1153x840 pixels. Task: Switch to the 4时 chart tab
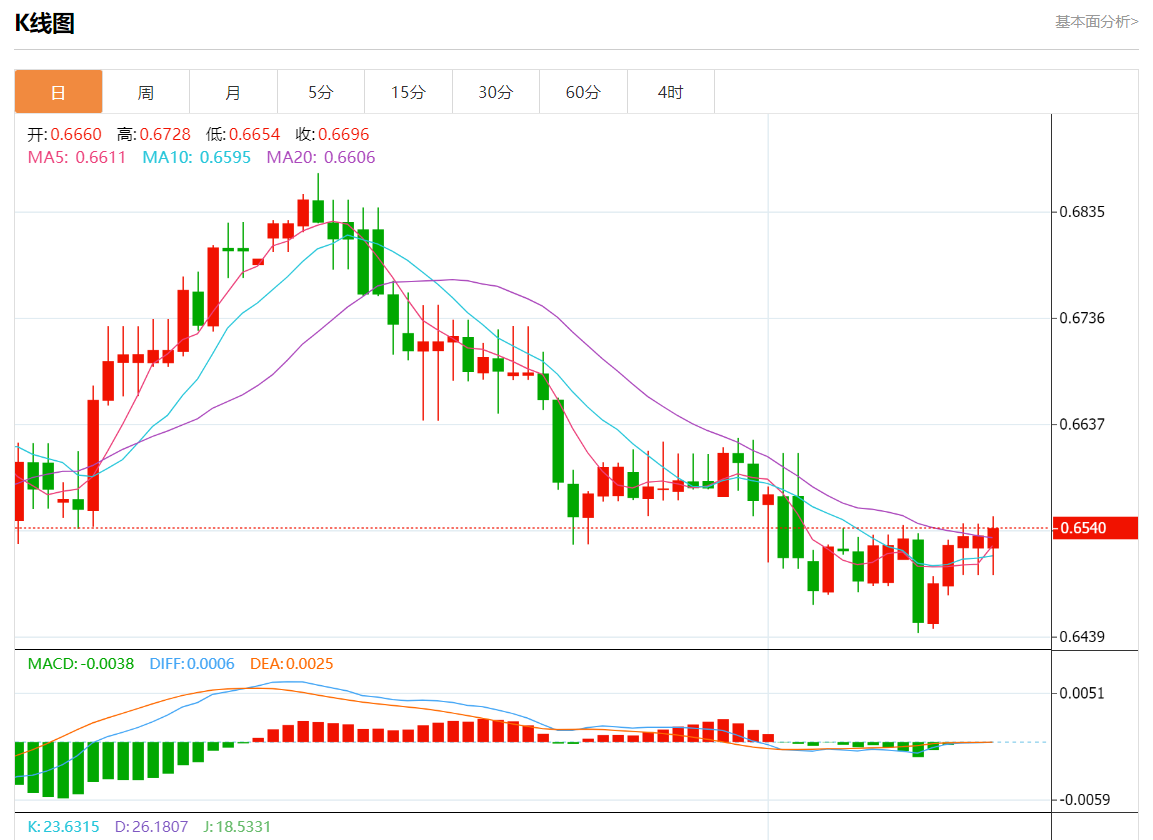click(671, 92)
